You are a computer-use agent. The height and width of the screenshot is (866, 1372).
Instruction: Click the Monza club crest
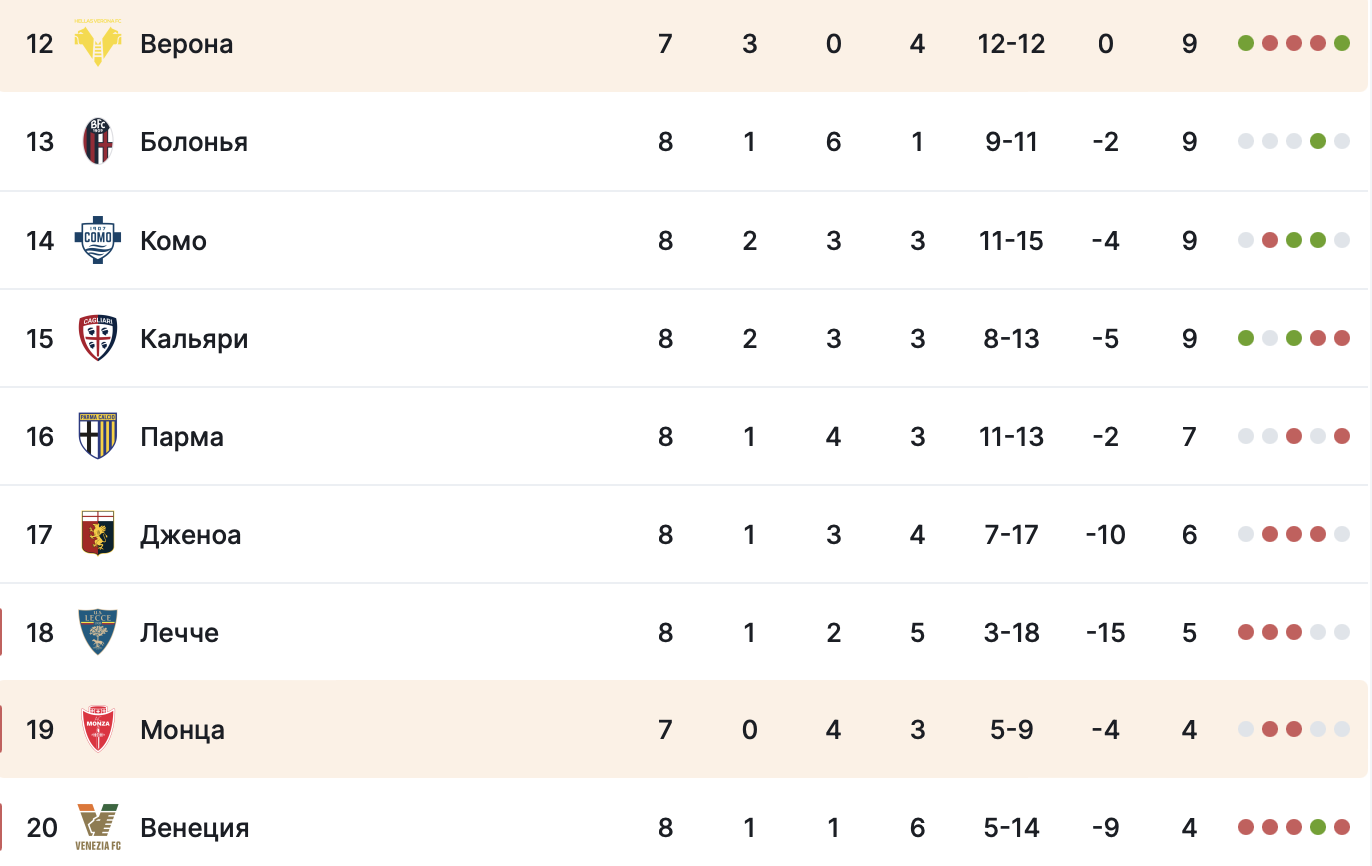point(98,730)
